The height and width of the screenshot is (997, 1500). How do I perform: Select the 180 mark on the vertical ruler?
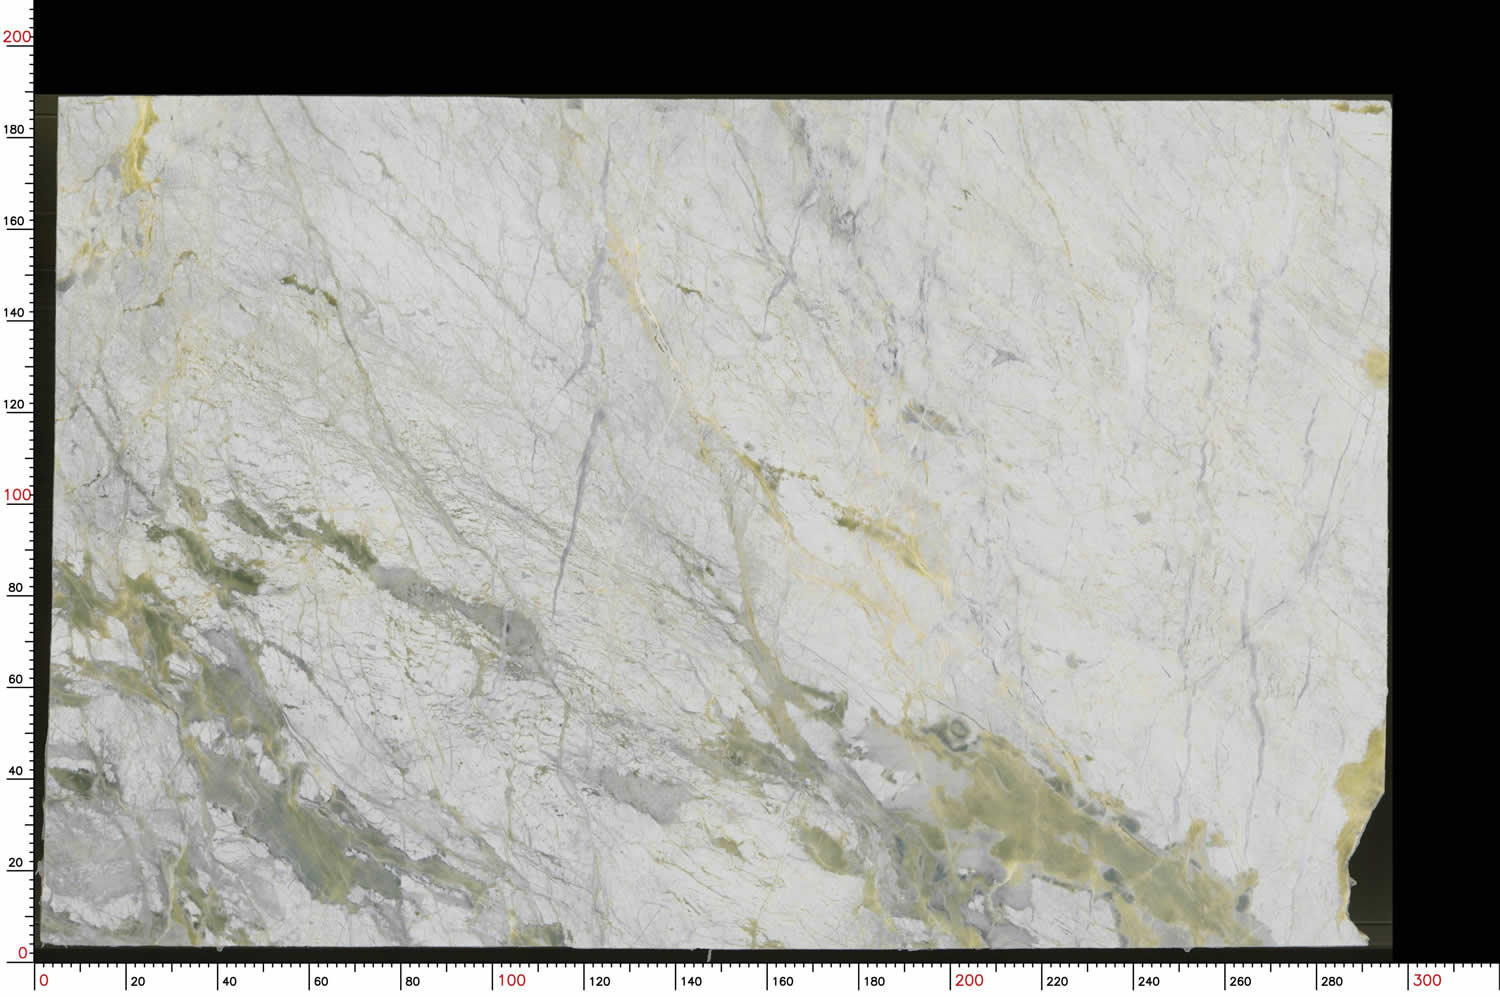click(14, 129)
